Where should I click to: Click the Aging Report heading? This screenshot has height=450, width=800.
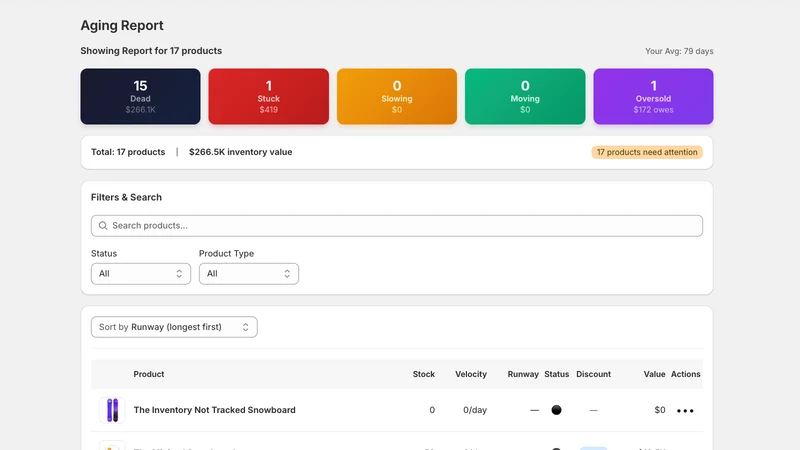(x=122, y=26)
